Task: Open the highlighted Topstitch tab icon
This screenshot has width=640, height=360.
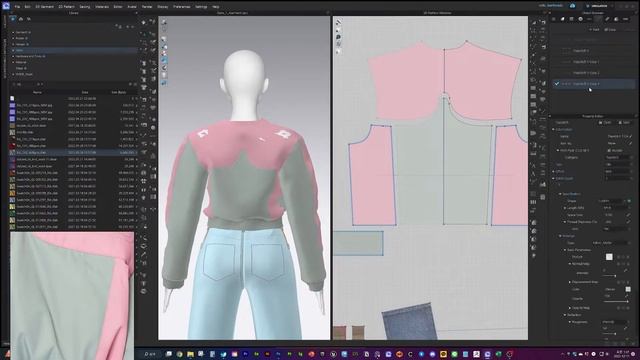Action: [598, 19]
